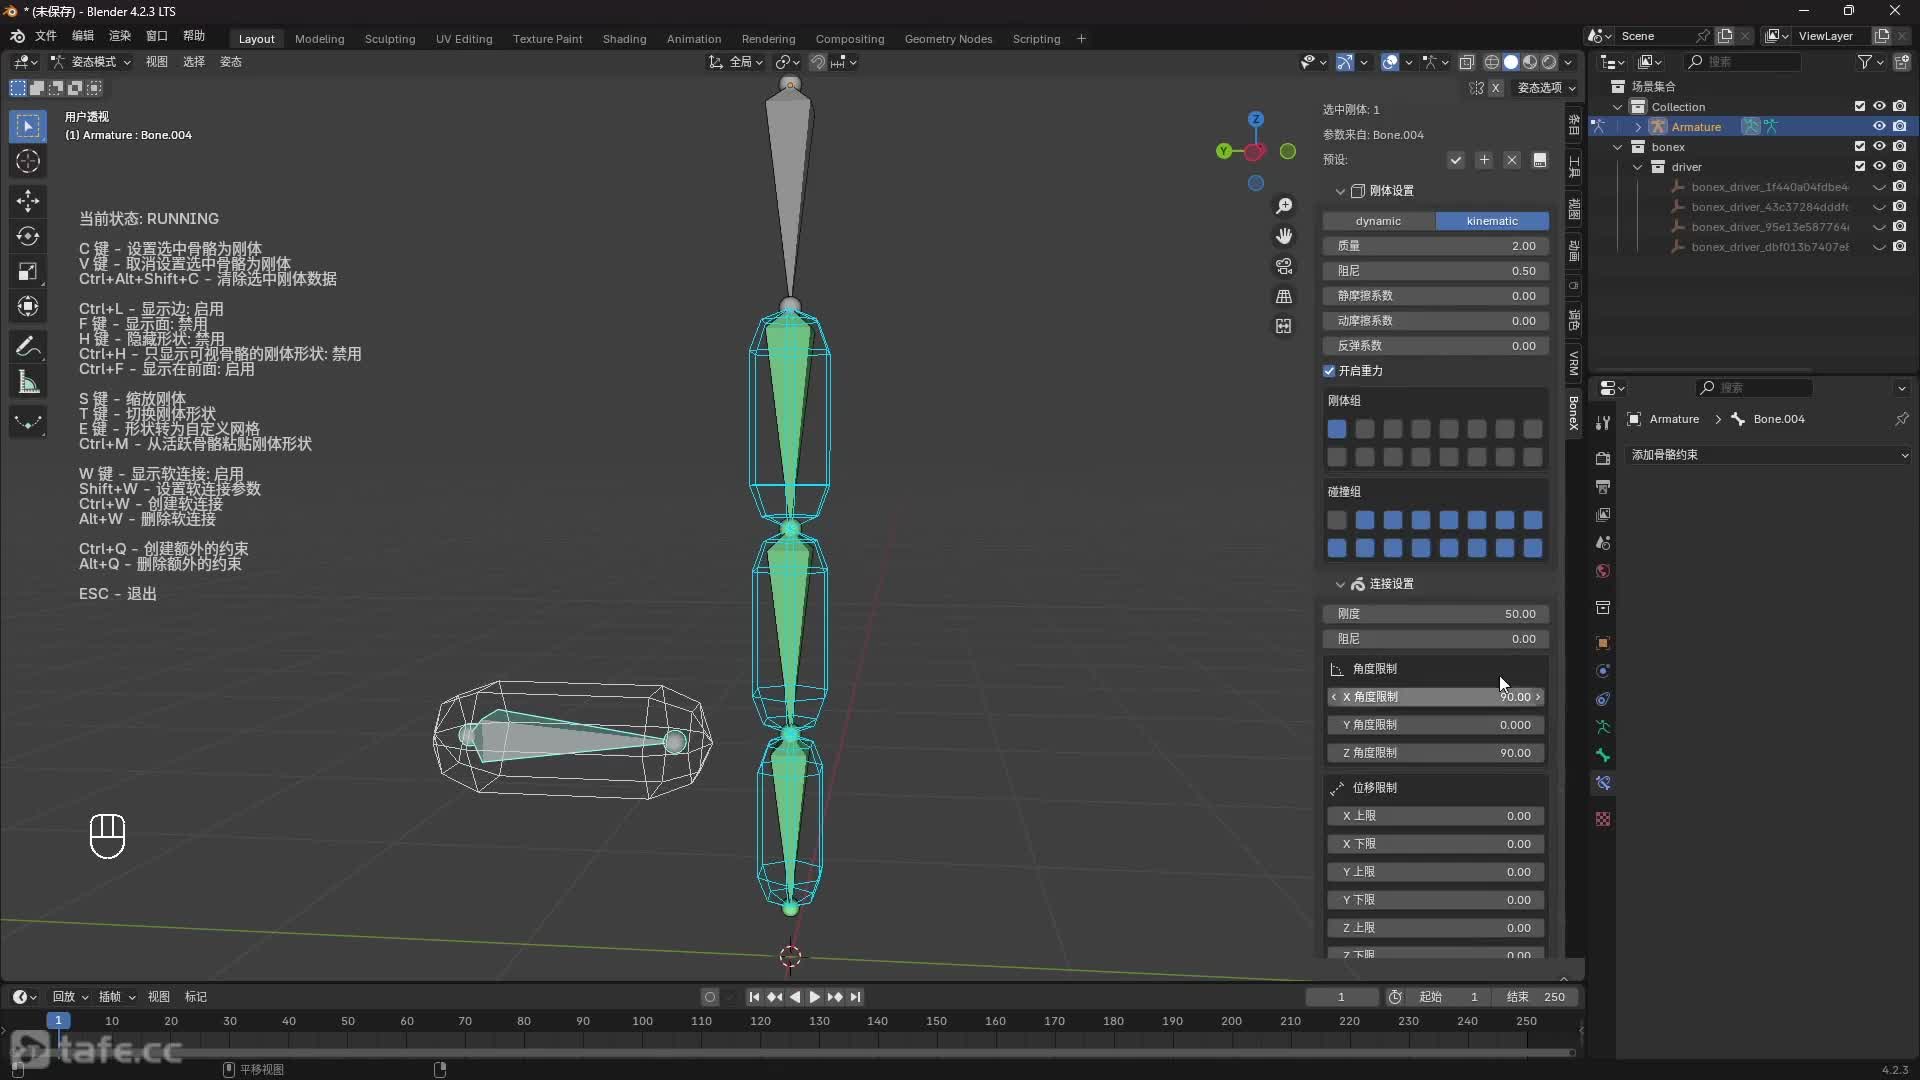This screenshot has height=1080, width=1920.
Task: Select the Move tool
Action: click(x=28, y=200)
